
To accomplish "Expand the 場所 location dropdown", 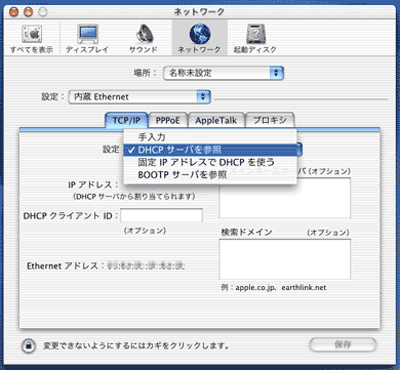I will pos(223,73).
